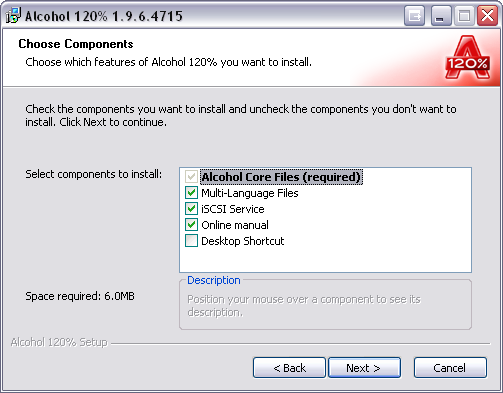Enable the Desktop Shortcut checkbox

(x=191, y=241)
